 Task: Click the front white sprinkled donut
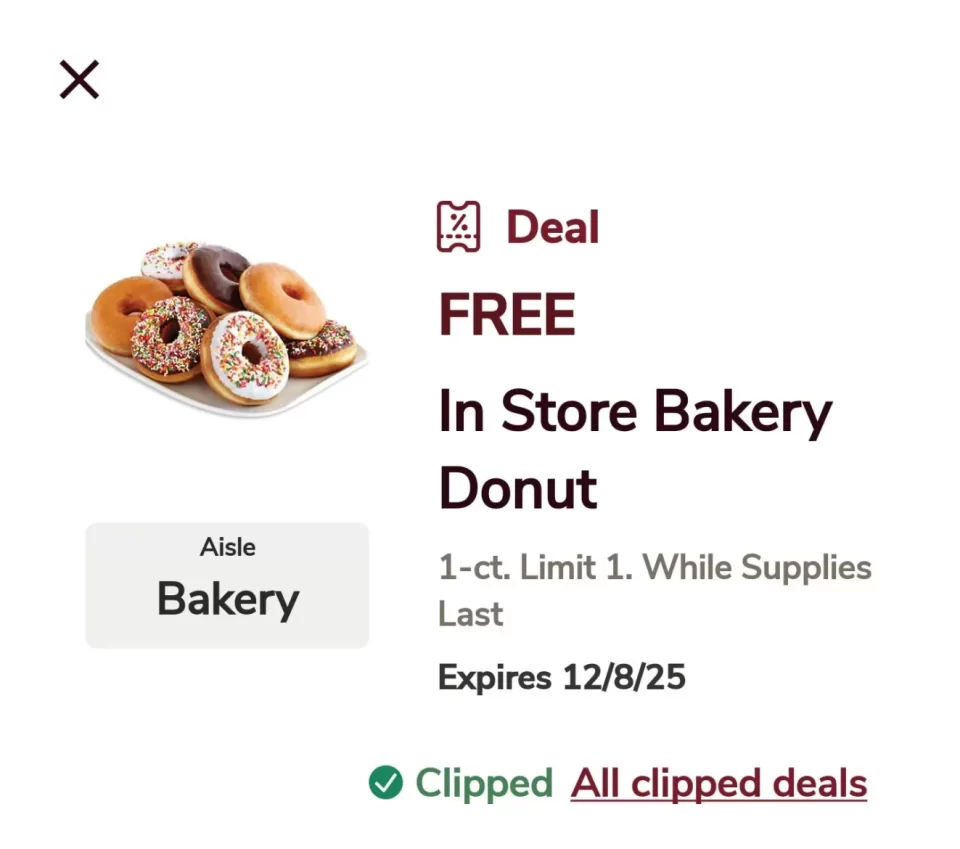tap(245, 356)
